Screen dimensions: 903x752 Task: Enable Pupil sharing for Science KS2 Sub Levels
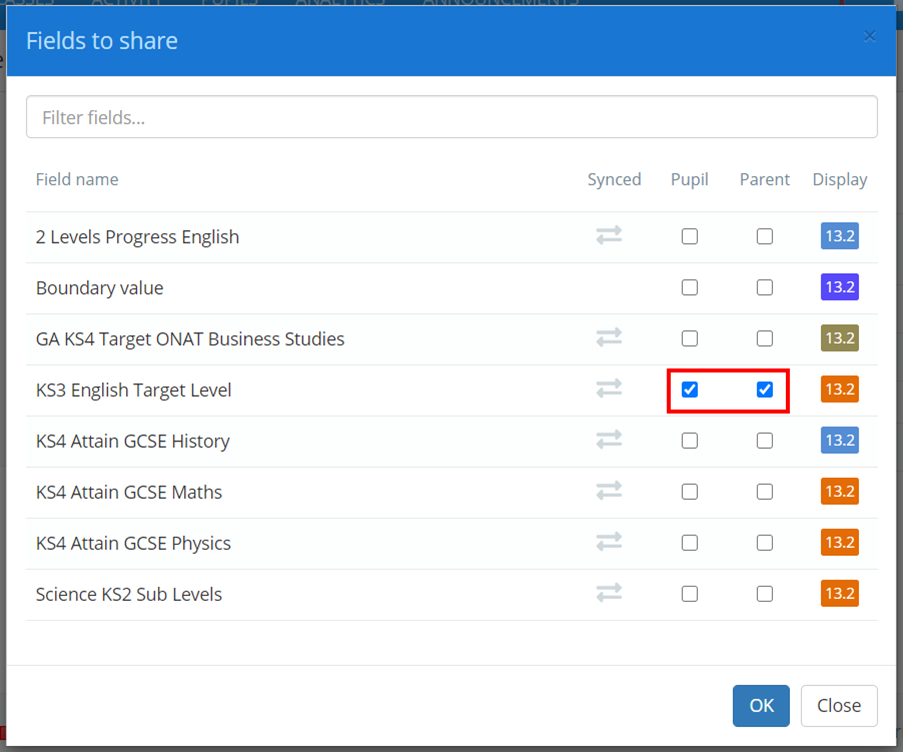click(689, 593)
